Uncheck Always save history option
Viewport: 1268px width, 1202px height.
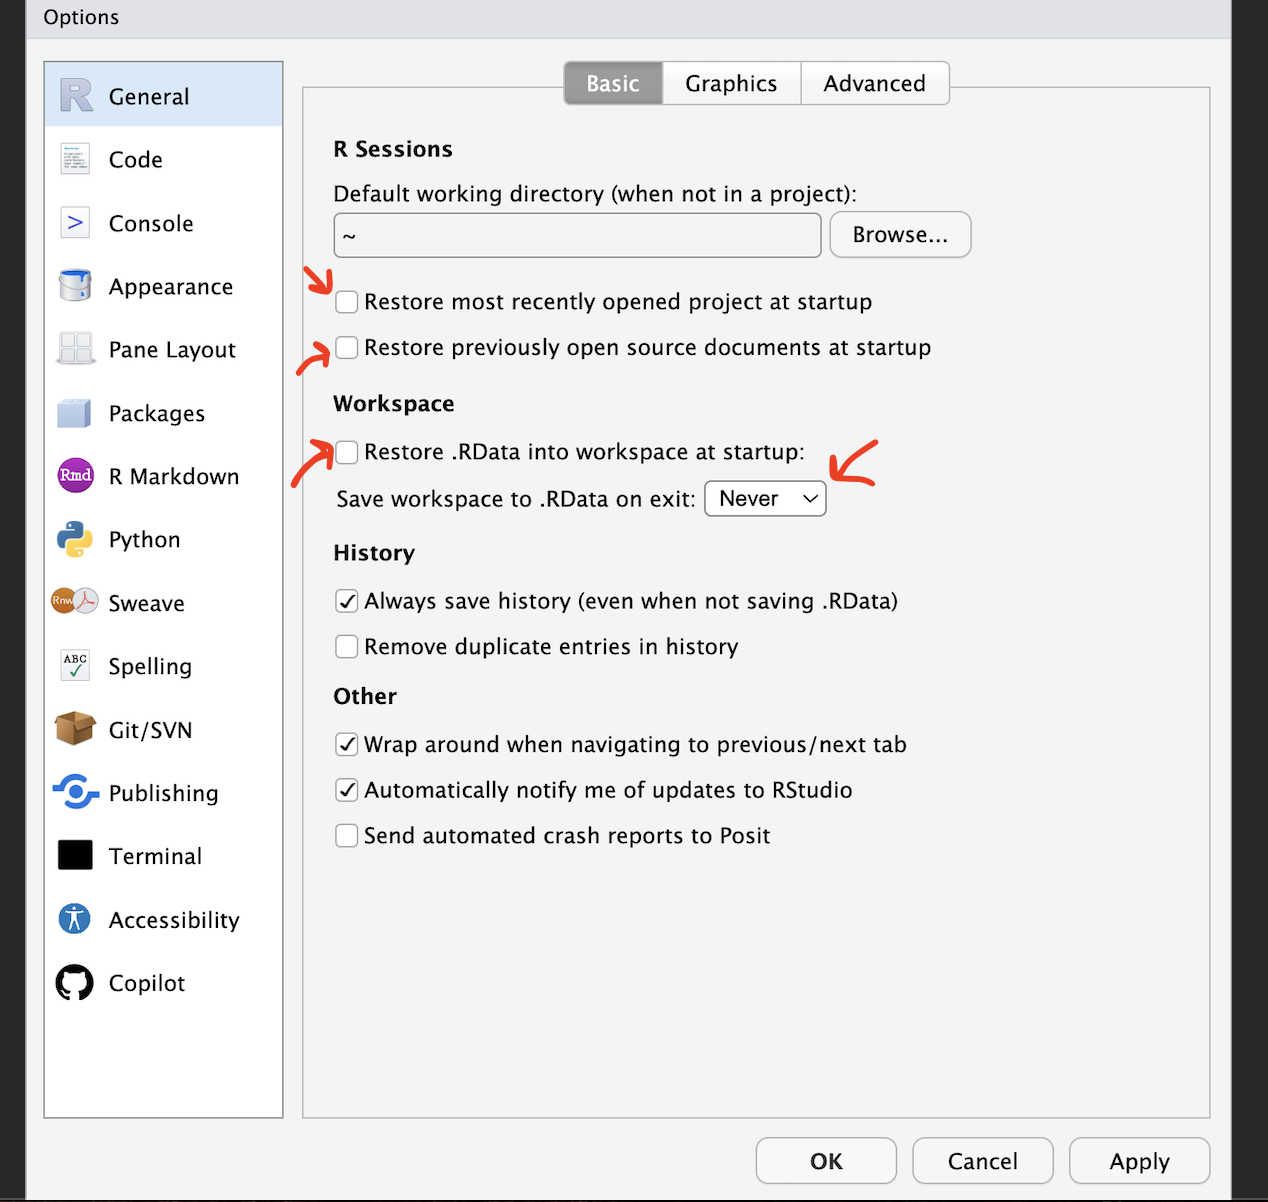[x=347, y=601]
